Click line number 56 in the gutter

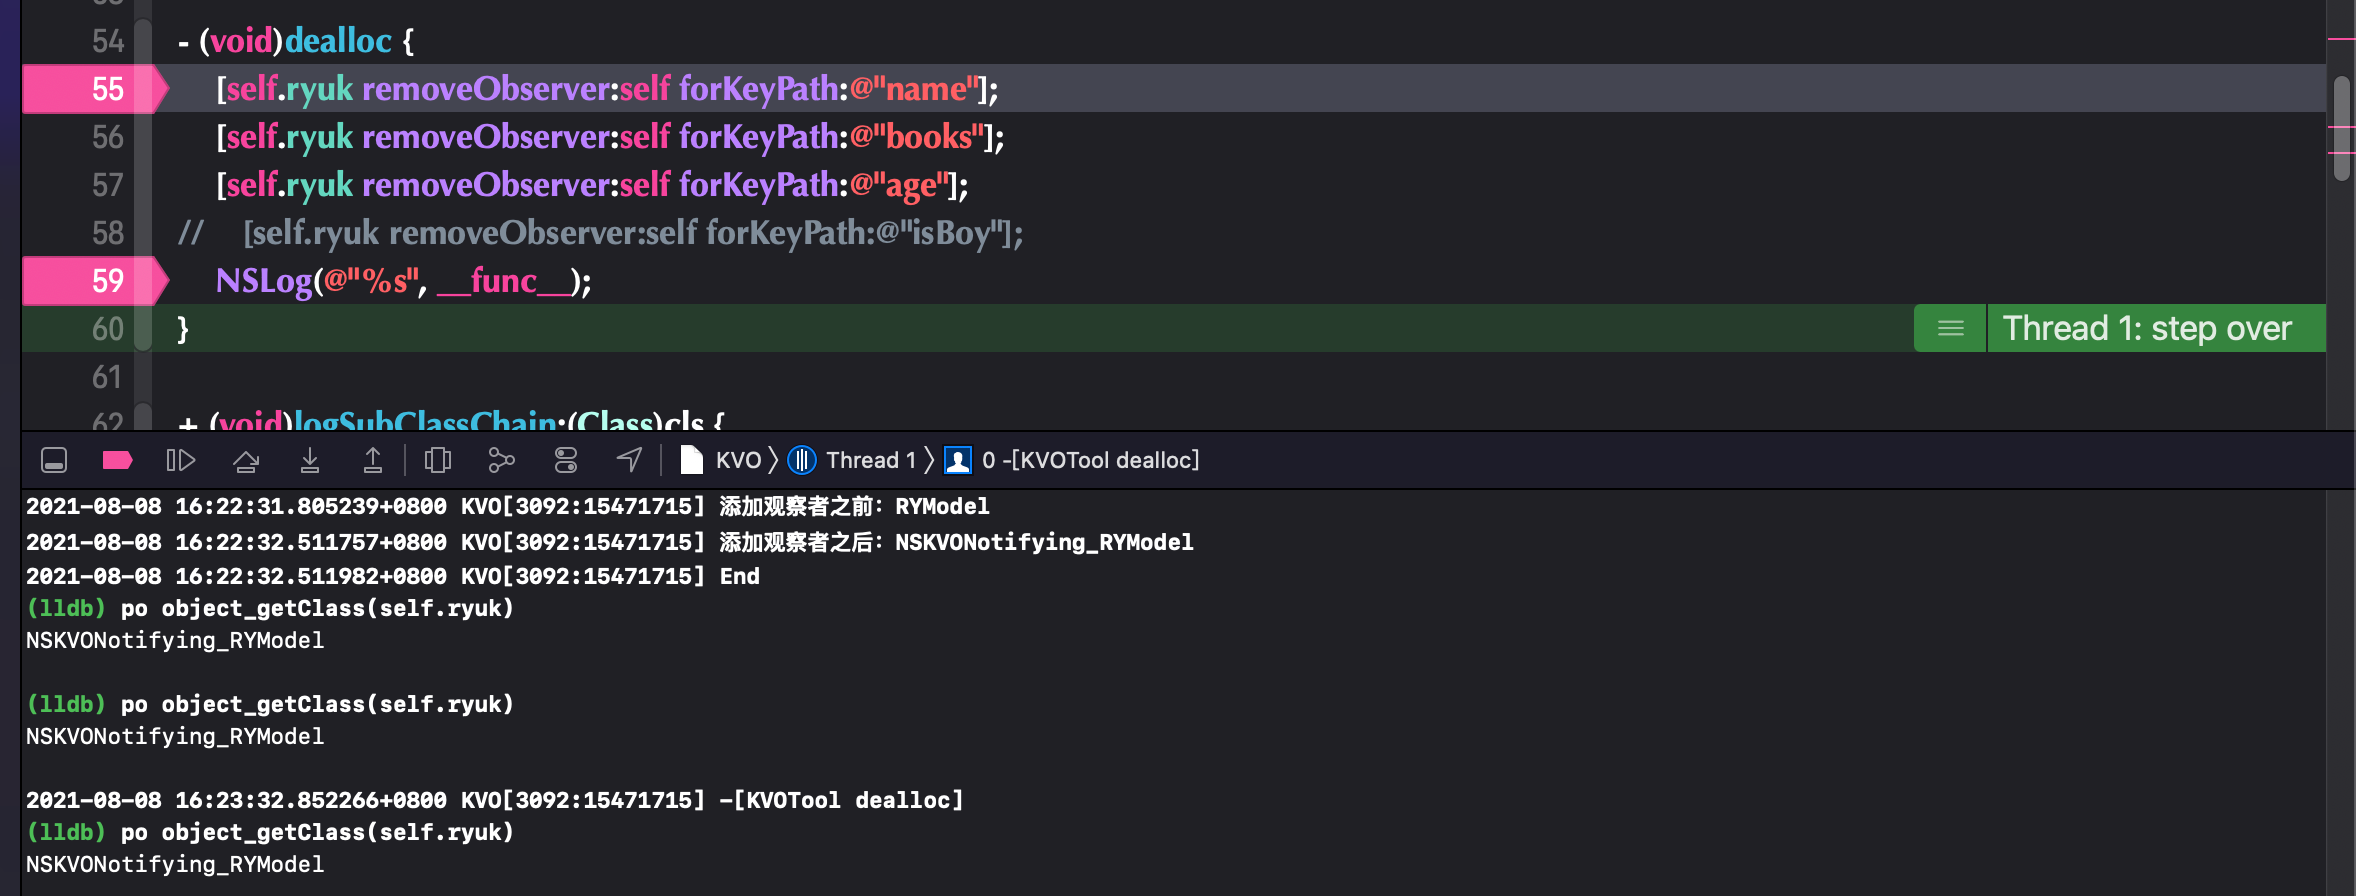[108, 137]
